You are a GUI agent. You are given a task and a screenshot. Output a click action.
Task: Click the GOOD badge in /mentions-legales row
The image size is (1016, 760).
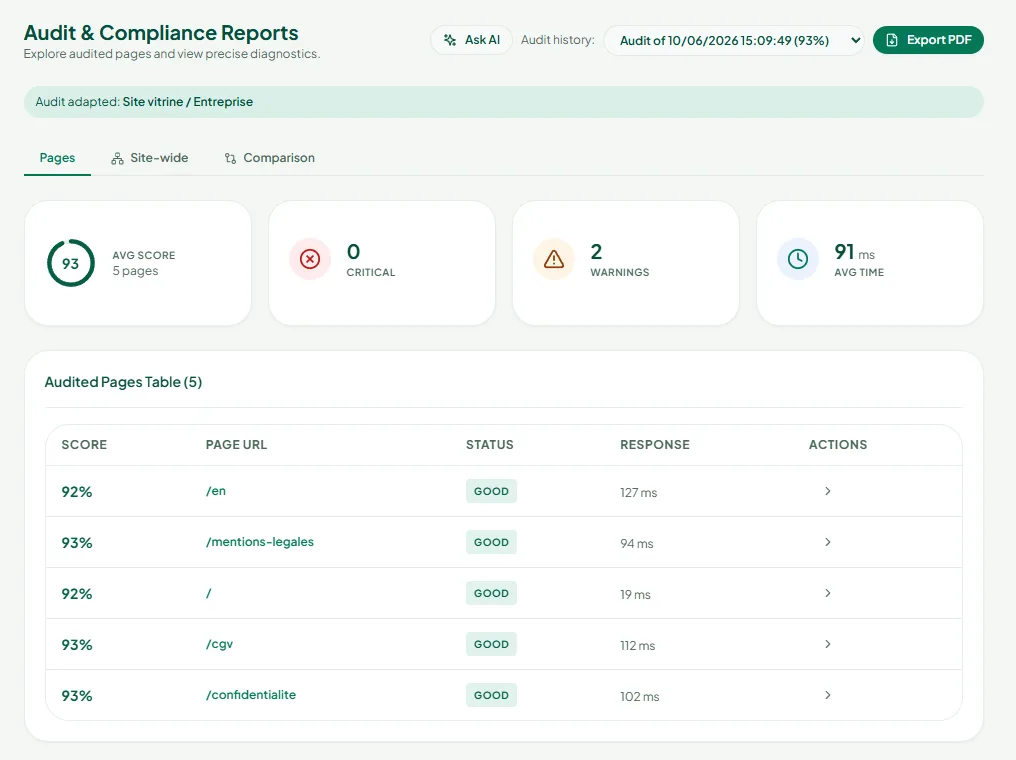click(491, 542)
